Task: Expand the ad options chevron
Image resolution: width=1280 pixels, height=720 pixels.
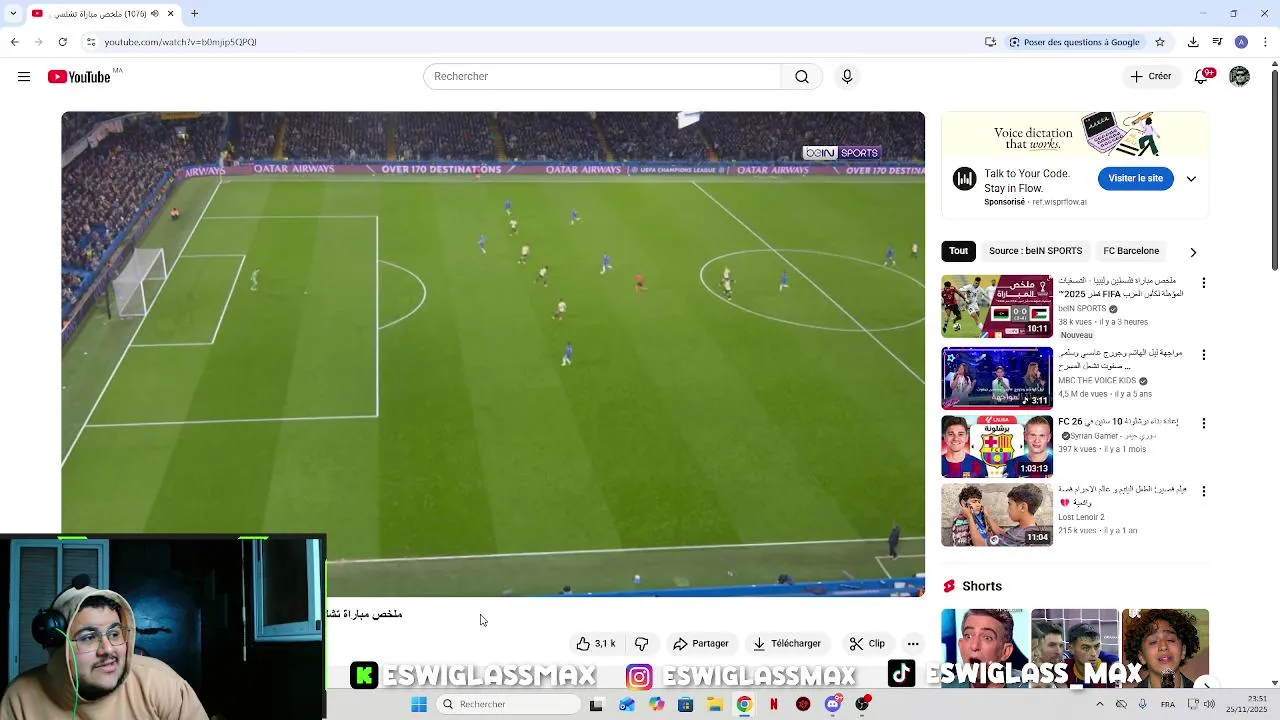Action: (x=1191, y=179)
